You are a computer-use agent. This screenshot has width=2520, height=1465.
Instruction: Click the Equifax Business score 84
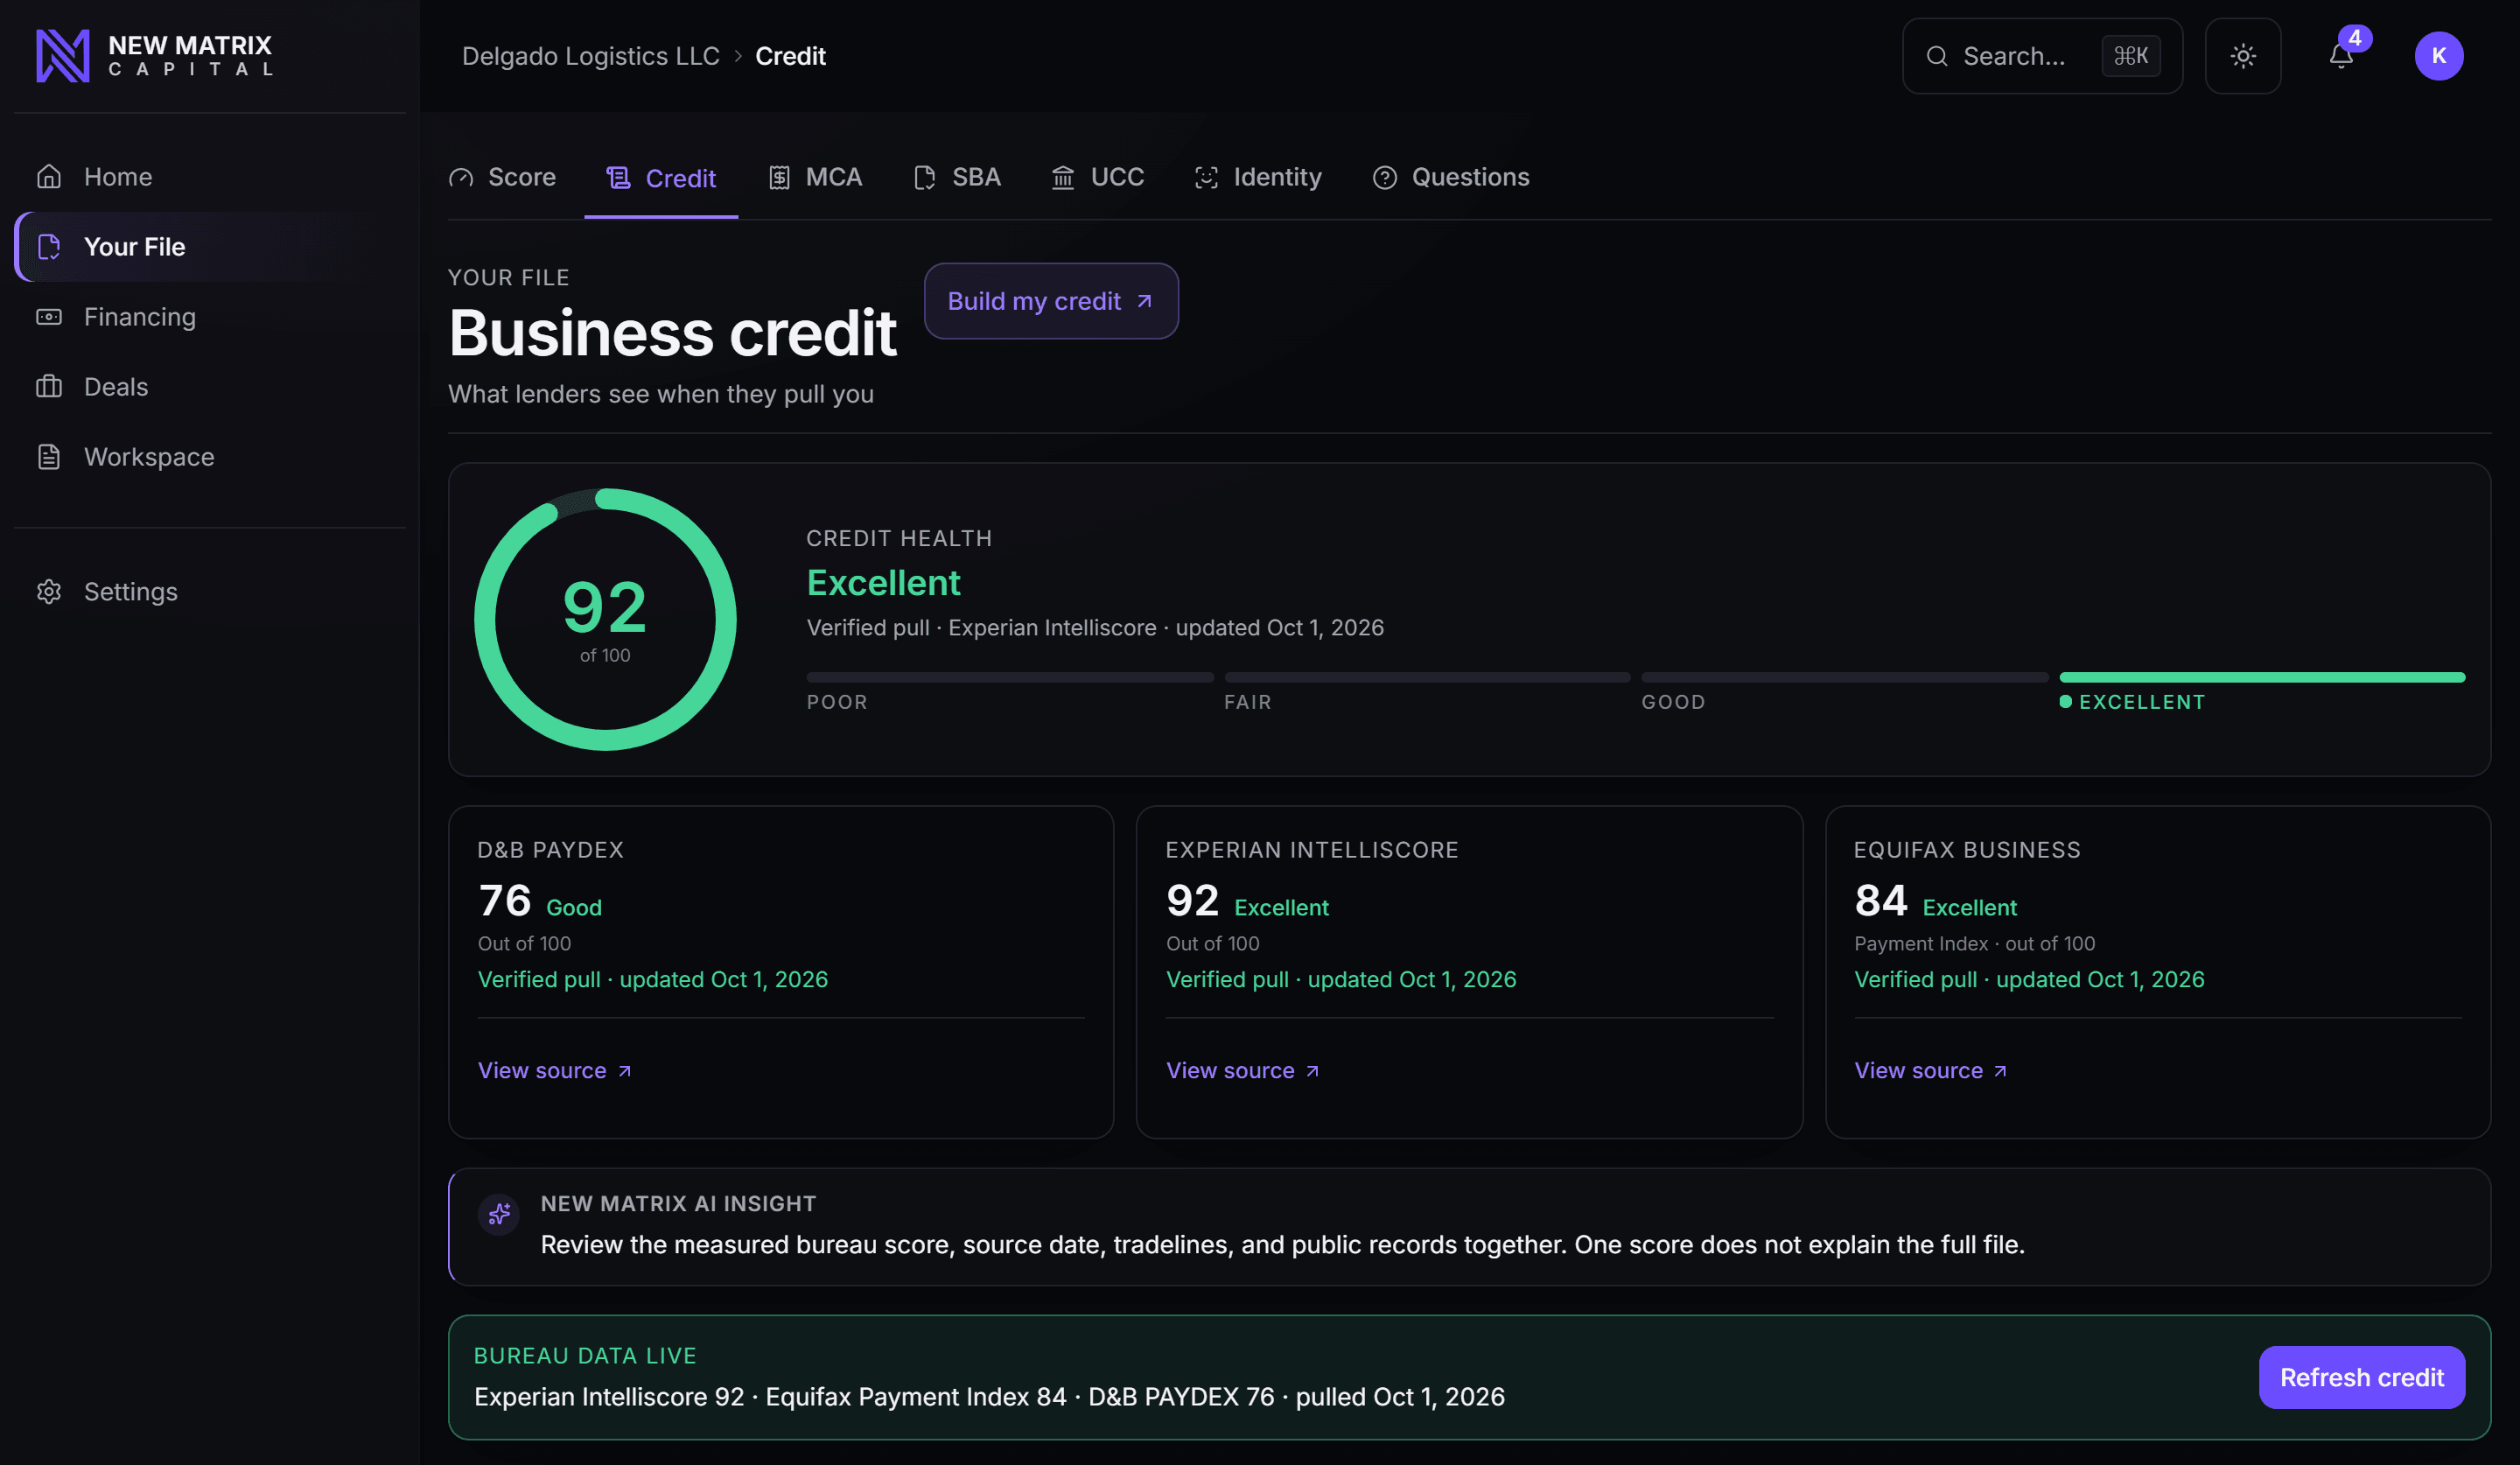[1881, 901]
